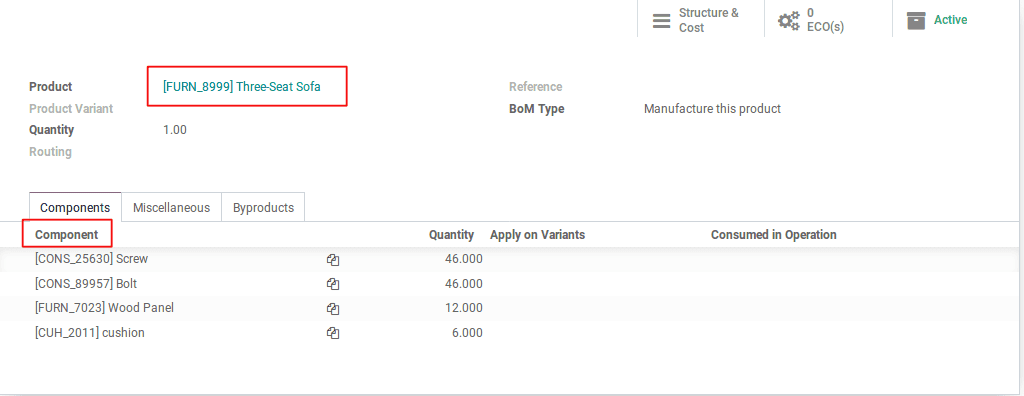Click the cushion quantity 6.000
Image resolution: width=1024 pixels, height=396 pixels.
click(467, 333)
